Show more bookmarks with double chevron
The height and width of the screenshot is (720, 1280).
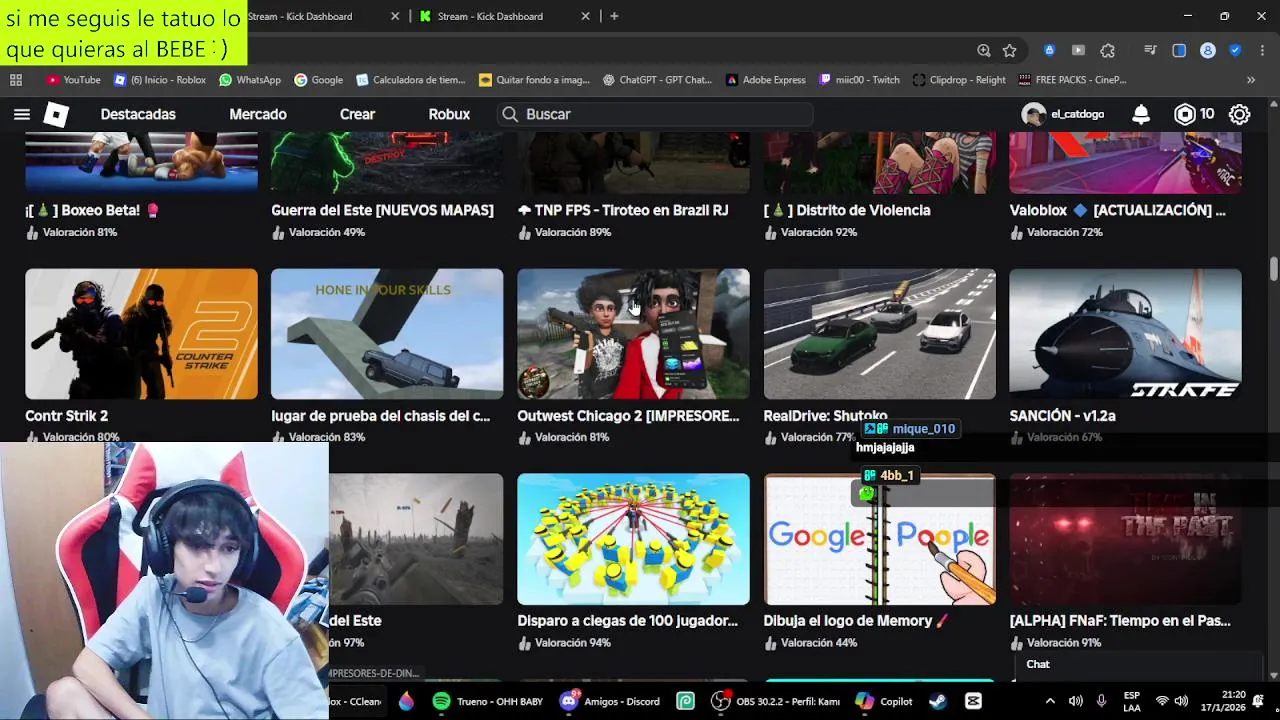click(x=1250, y=80)
